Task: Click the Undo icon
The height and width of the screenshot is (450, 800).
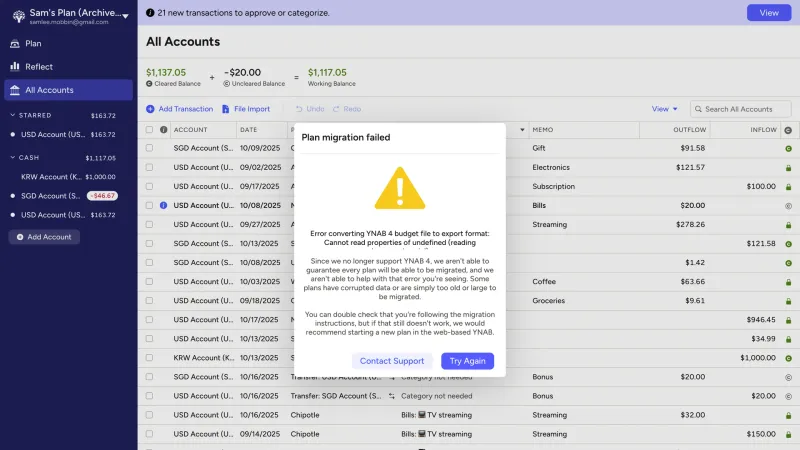Action: tap(299, 109)
